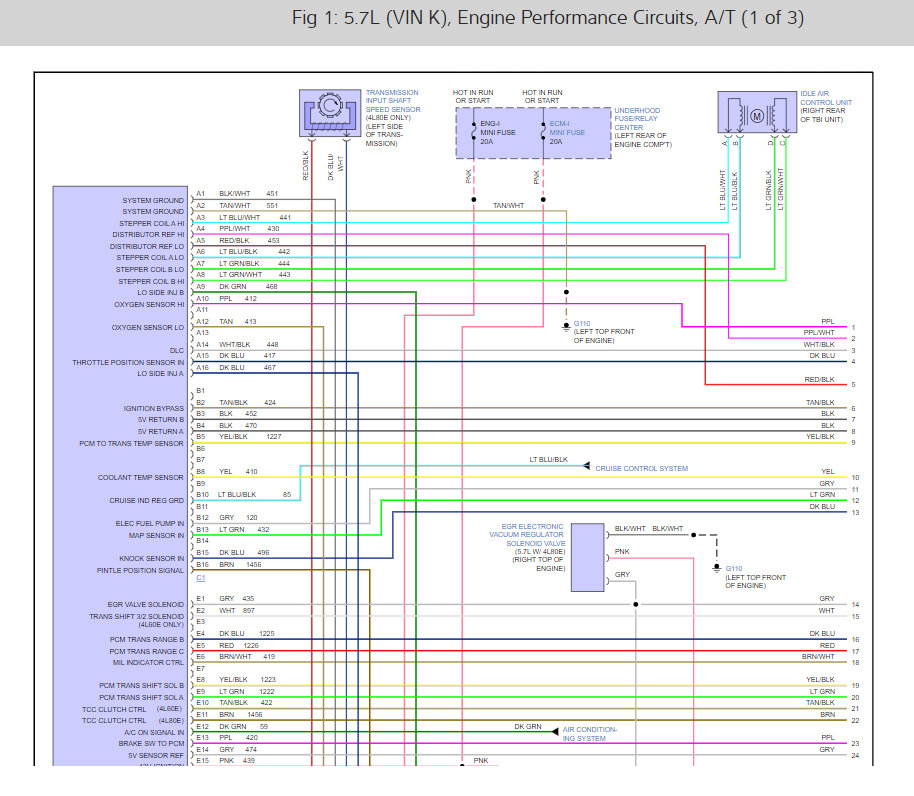Image resolution: width=914 pixels, height=796 pixels.
Task: Click pin B5 'YEL/BLK 1227' wire label
Action: coord(250,436)
